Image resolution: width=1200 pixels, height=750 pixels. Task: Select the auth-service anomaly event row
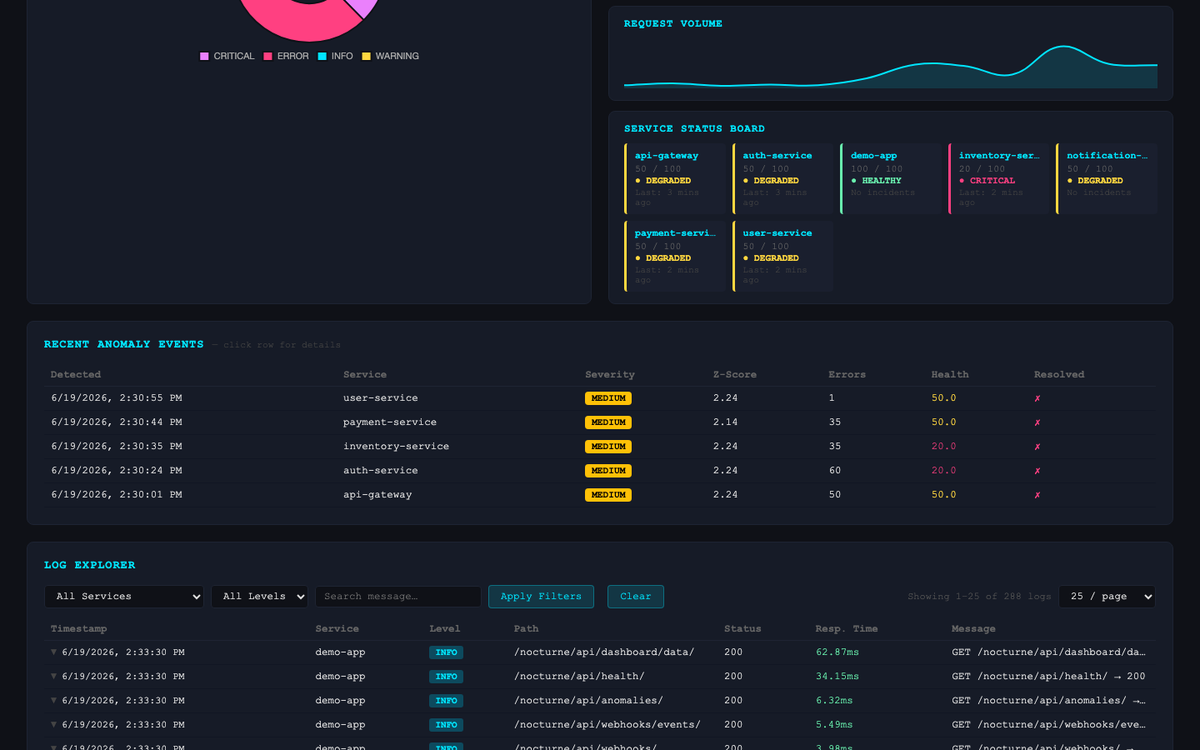click(600, 470)
